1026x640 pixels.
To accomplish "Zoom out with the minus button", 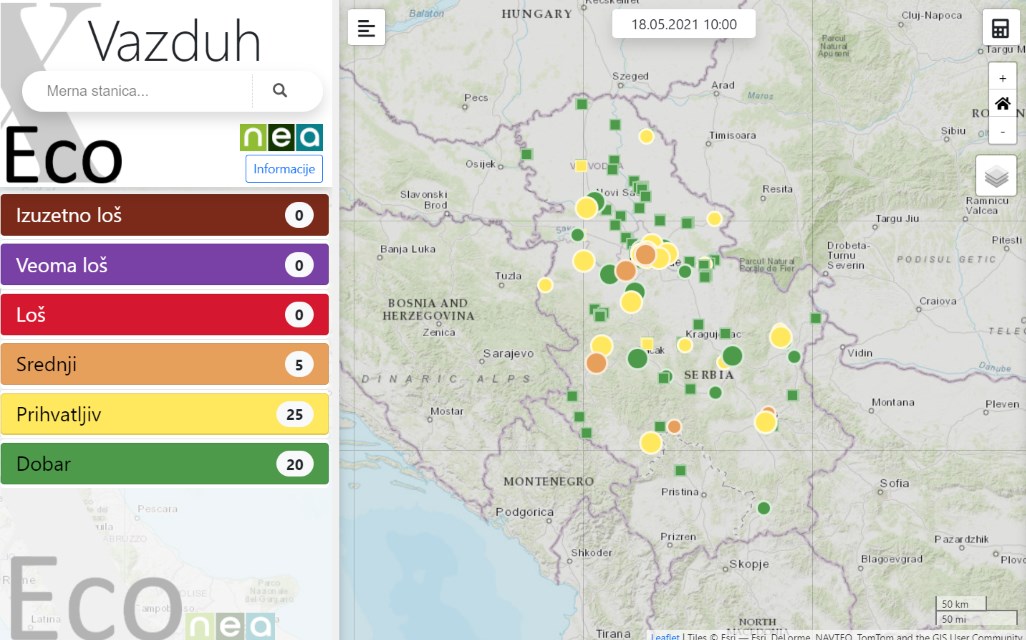I will (x=1002, y=130).
